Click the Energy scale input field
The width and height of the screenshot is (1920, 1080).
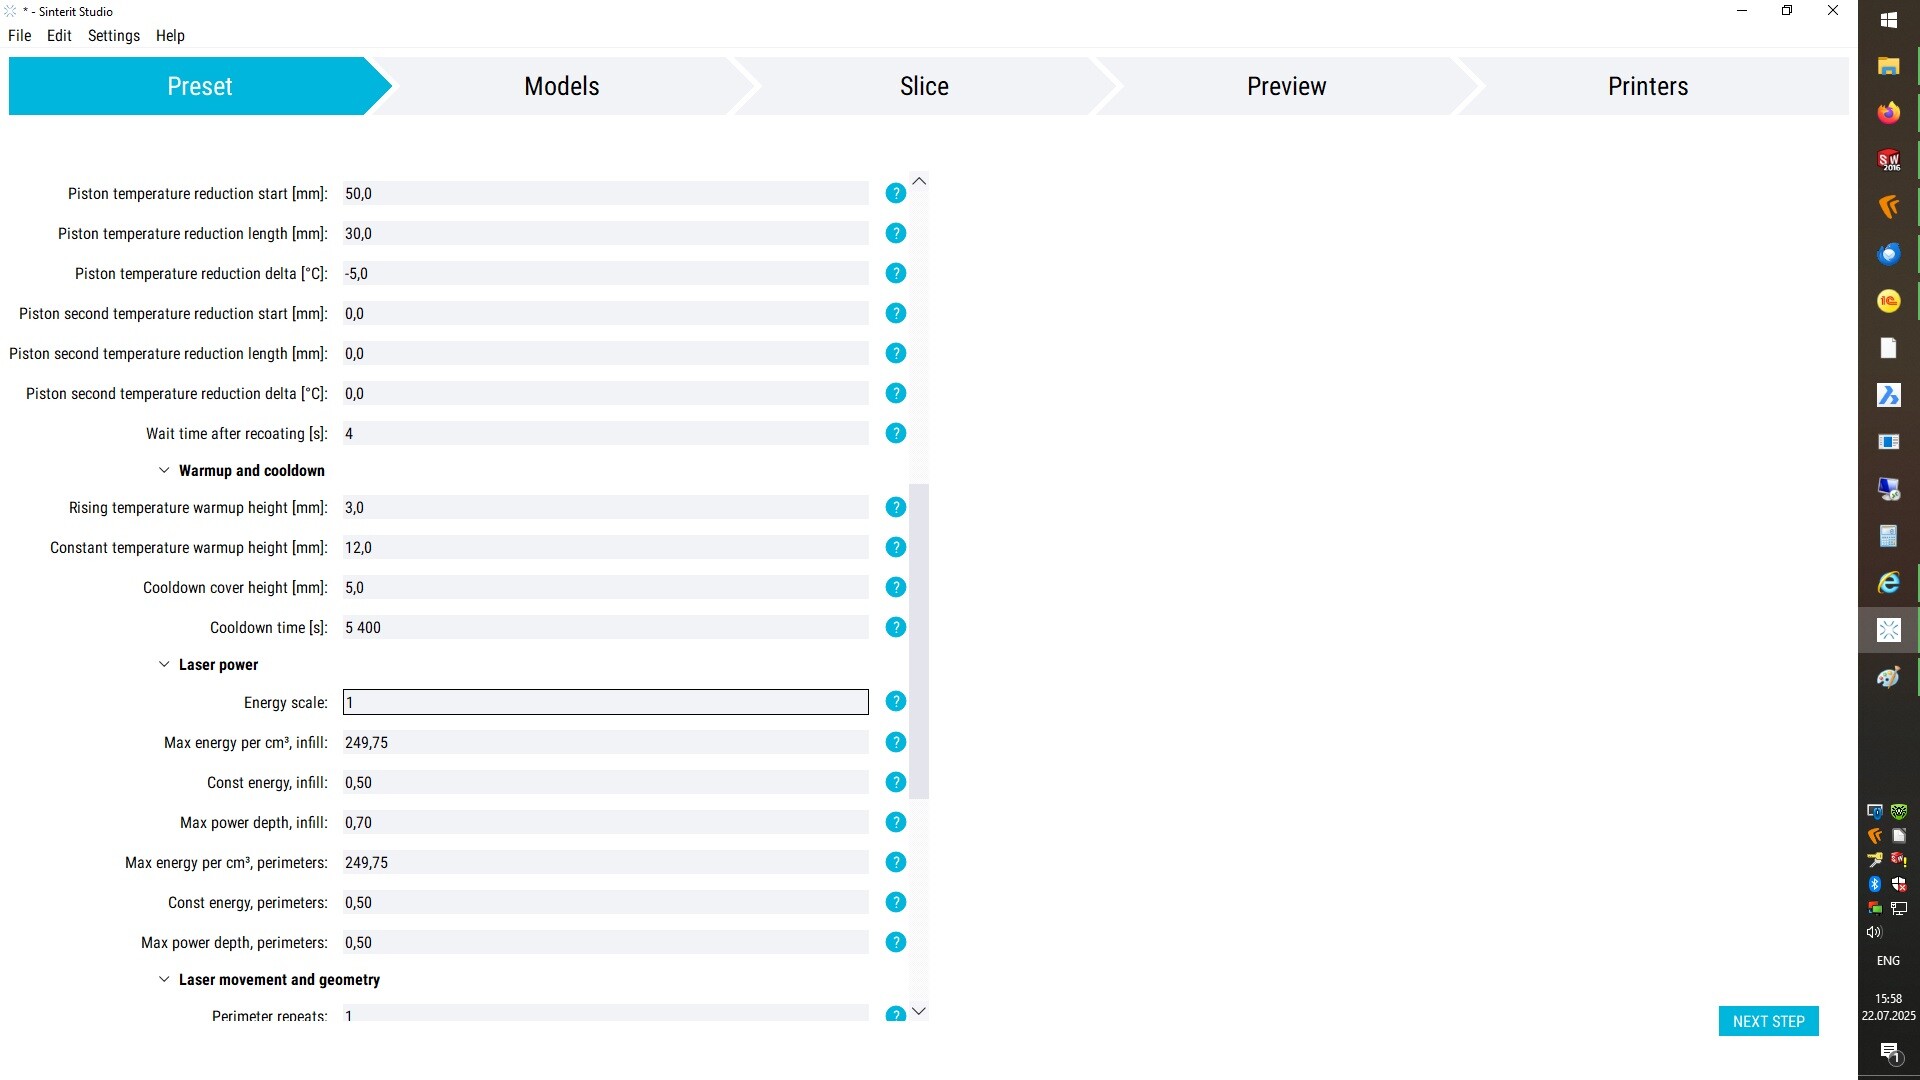coord(605,702)
